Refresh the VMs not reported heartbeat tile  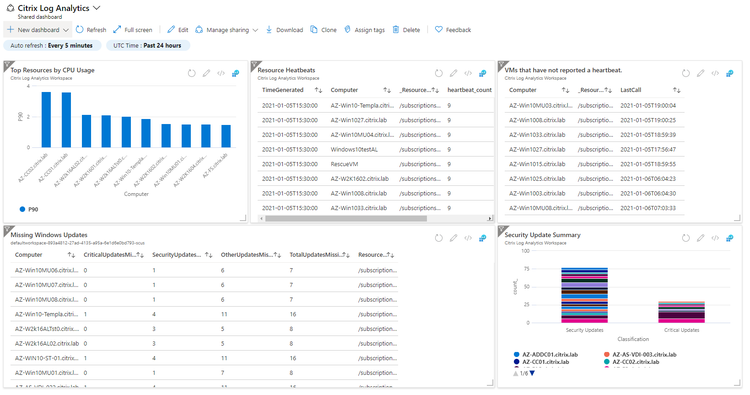[x=686, y=73]
